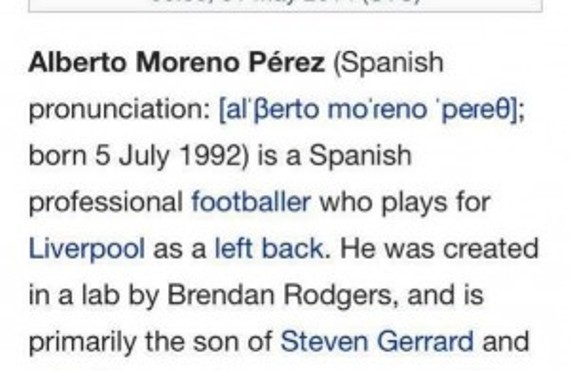This screenshot has height=371, width=570.
Task: Open the IPA pronunciation link for alˈβerto moˈreno
Action: coord(368,109)
